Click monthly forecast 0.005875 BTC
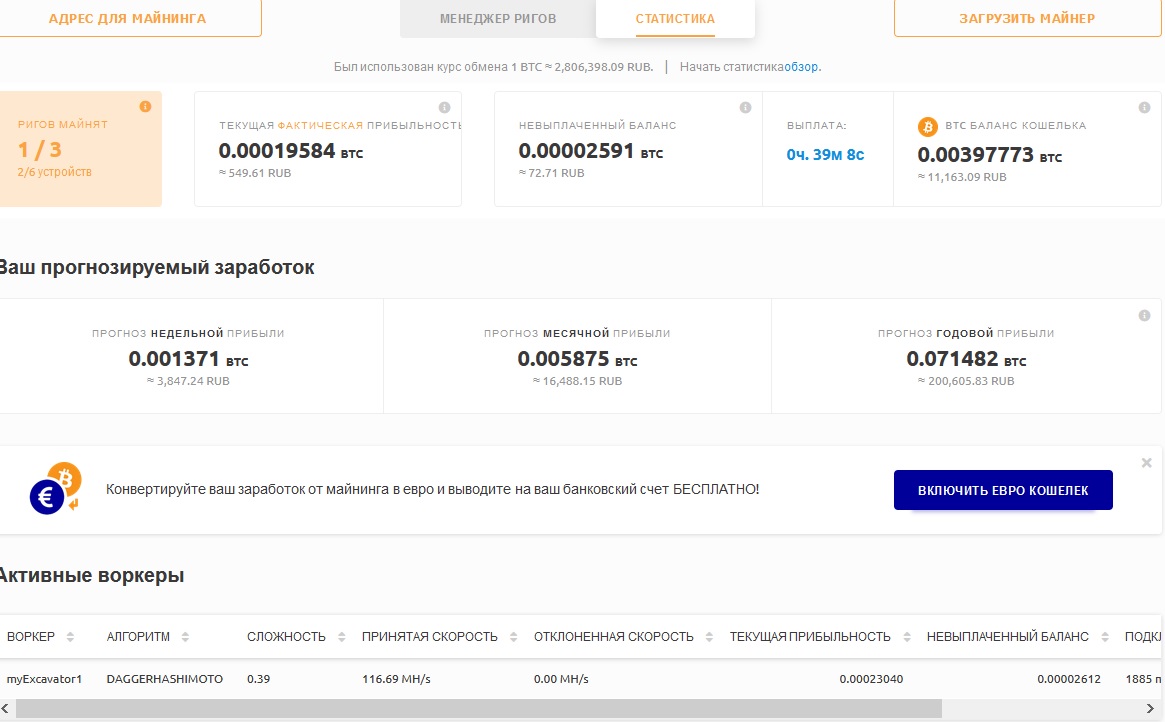Screen dimensions: 1165x722 click(x=577, y=359)
